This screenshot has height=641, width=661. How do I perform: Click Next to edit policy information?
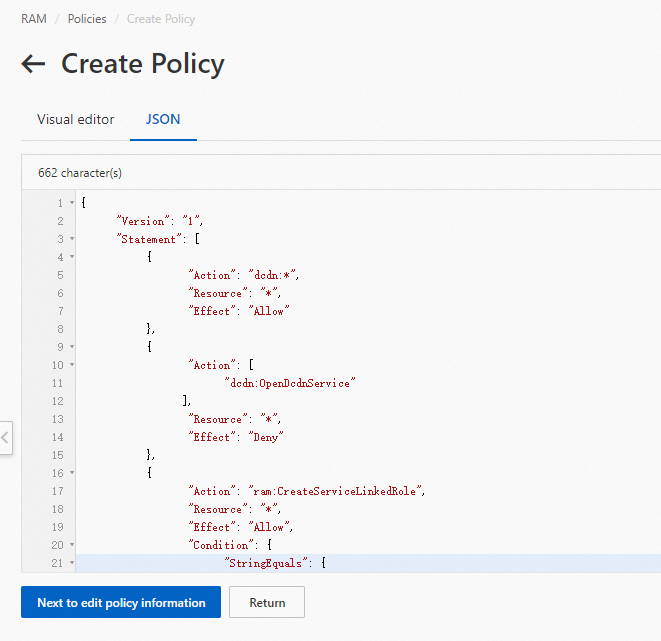[x=121, y=602]
